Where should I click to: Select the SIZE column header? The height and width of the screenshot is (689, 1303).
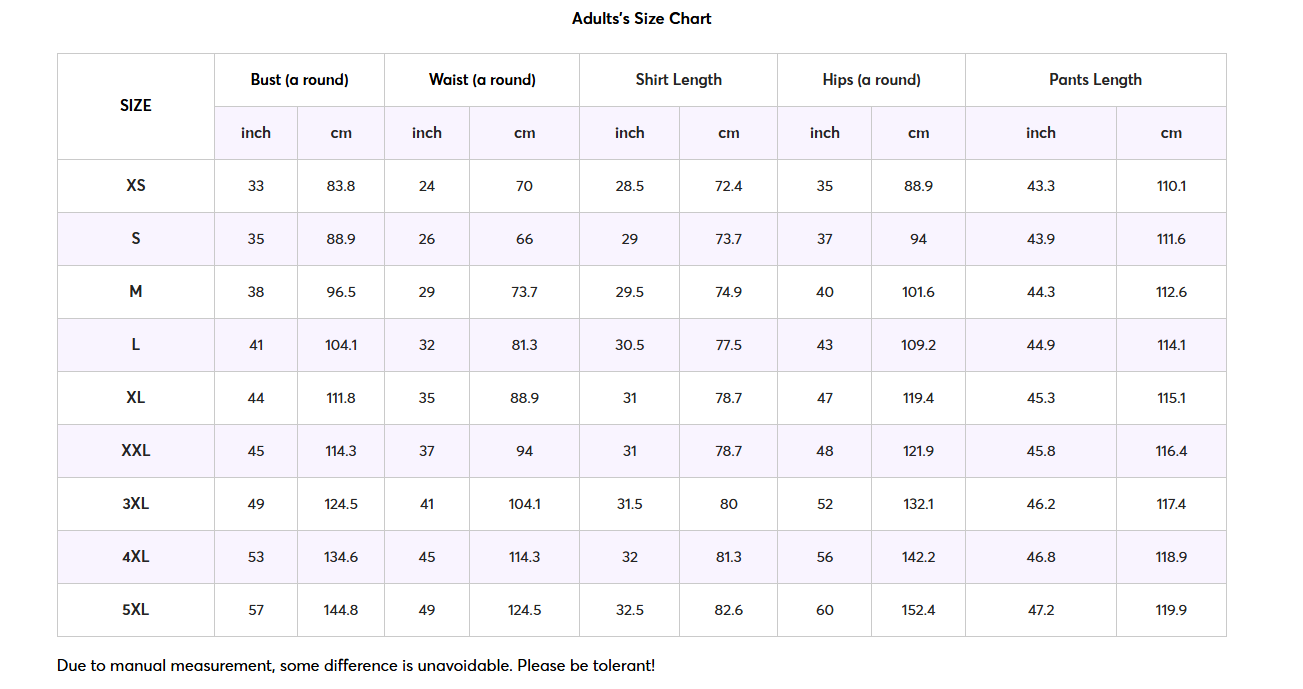(x=136, y=106)
